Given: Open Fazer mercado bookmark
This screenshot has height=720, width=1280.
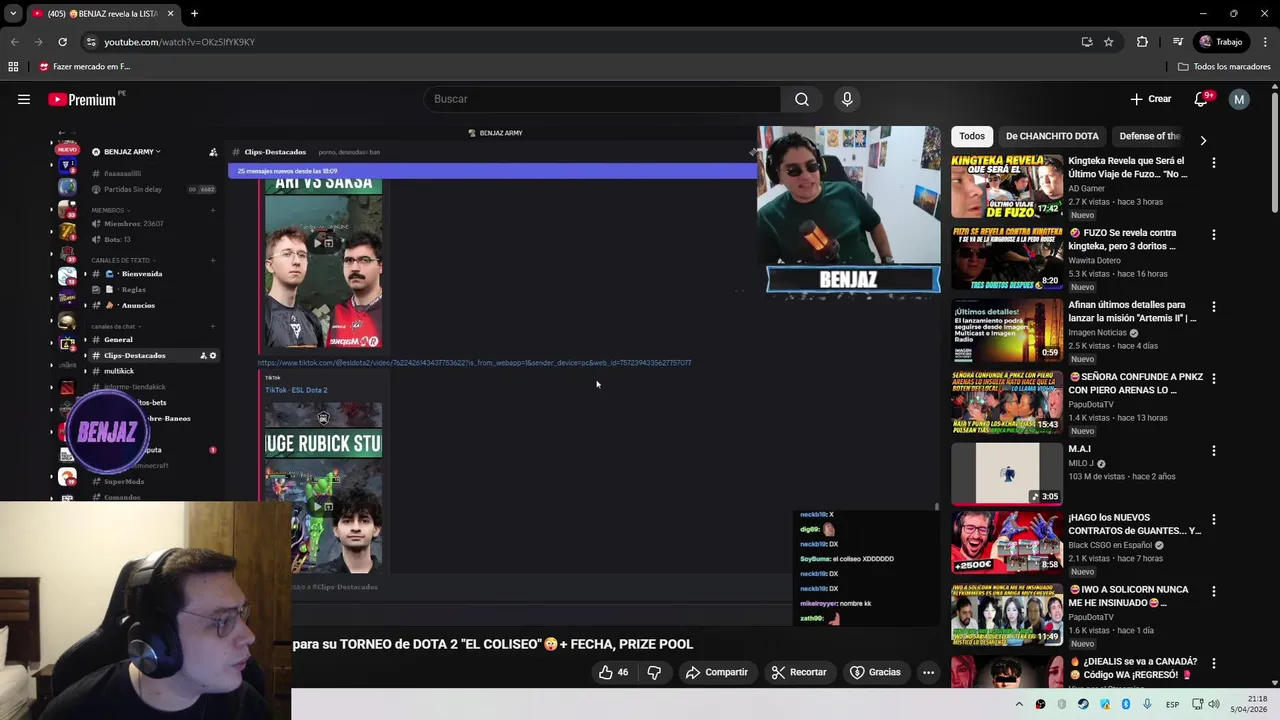Looking at the screenshot, I should point(84,67).
